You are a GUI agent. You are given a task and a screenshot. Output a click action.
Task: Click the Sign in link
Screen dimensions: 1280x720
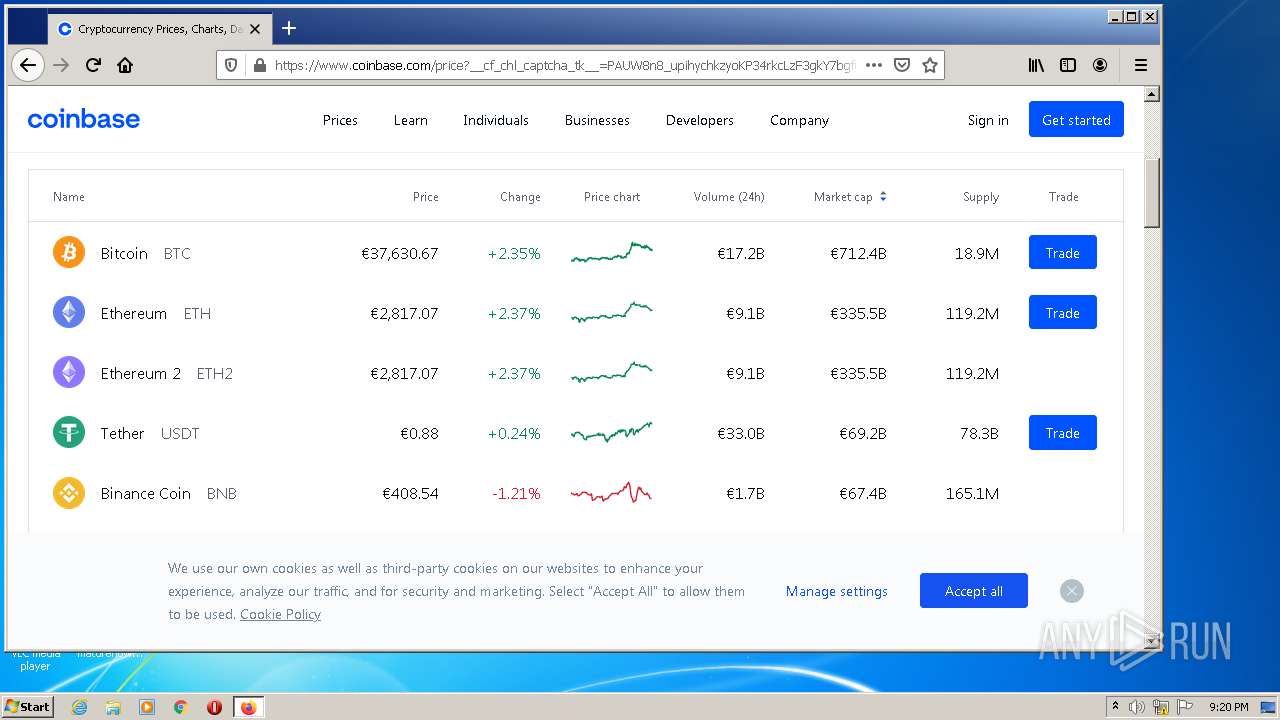988,120
